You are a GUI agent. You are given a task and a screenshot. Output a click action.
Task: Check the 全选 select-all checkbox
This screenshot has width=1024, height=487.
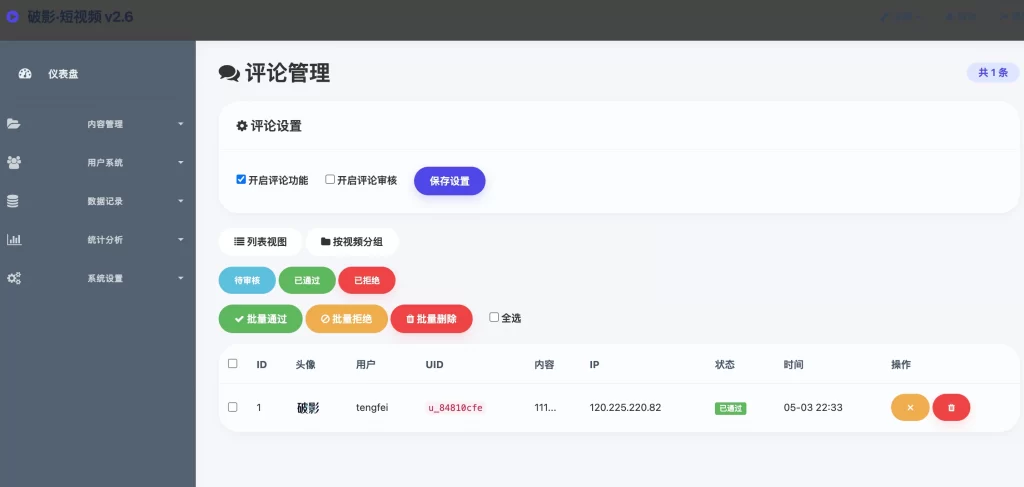click(494, 317)
